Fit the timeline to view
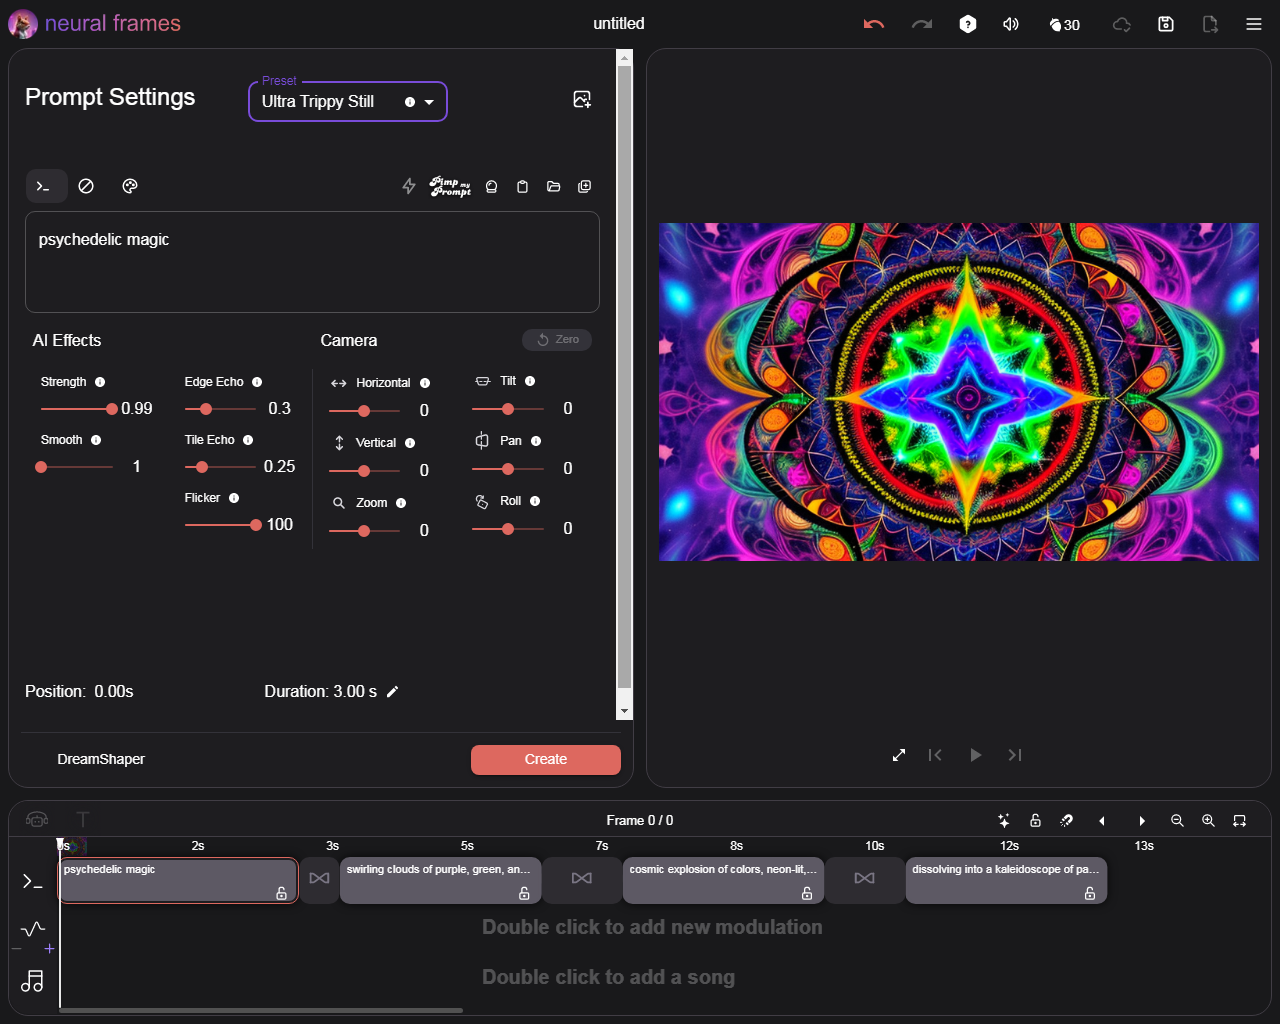 (x=1240, y=821)
